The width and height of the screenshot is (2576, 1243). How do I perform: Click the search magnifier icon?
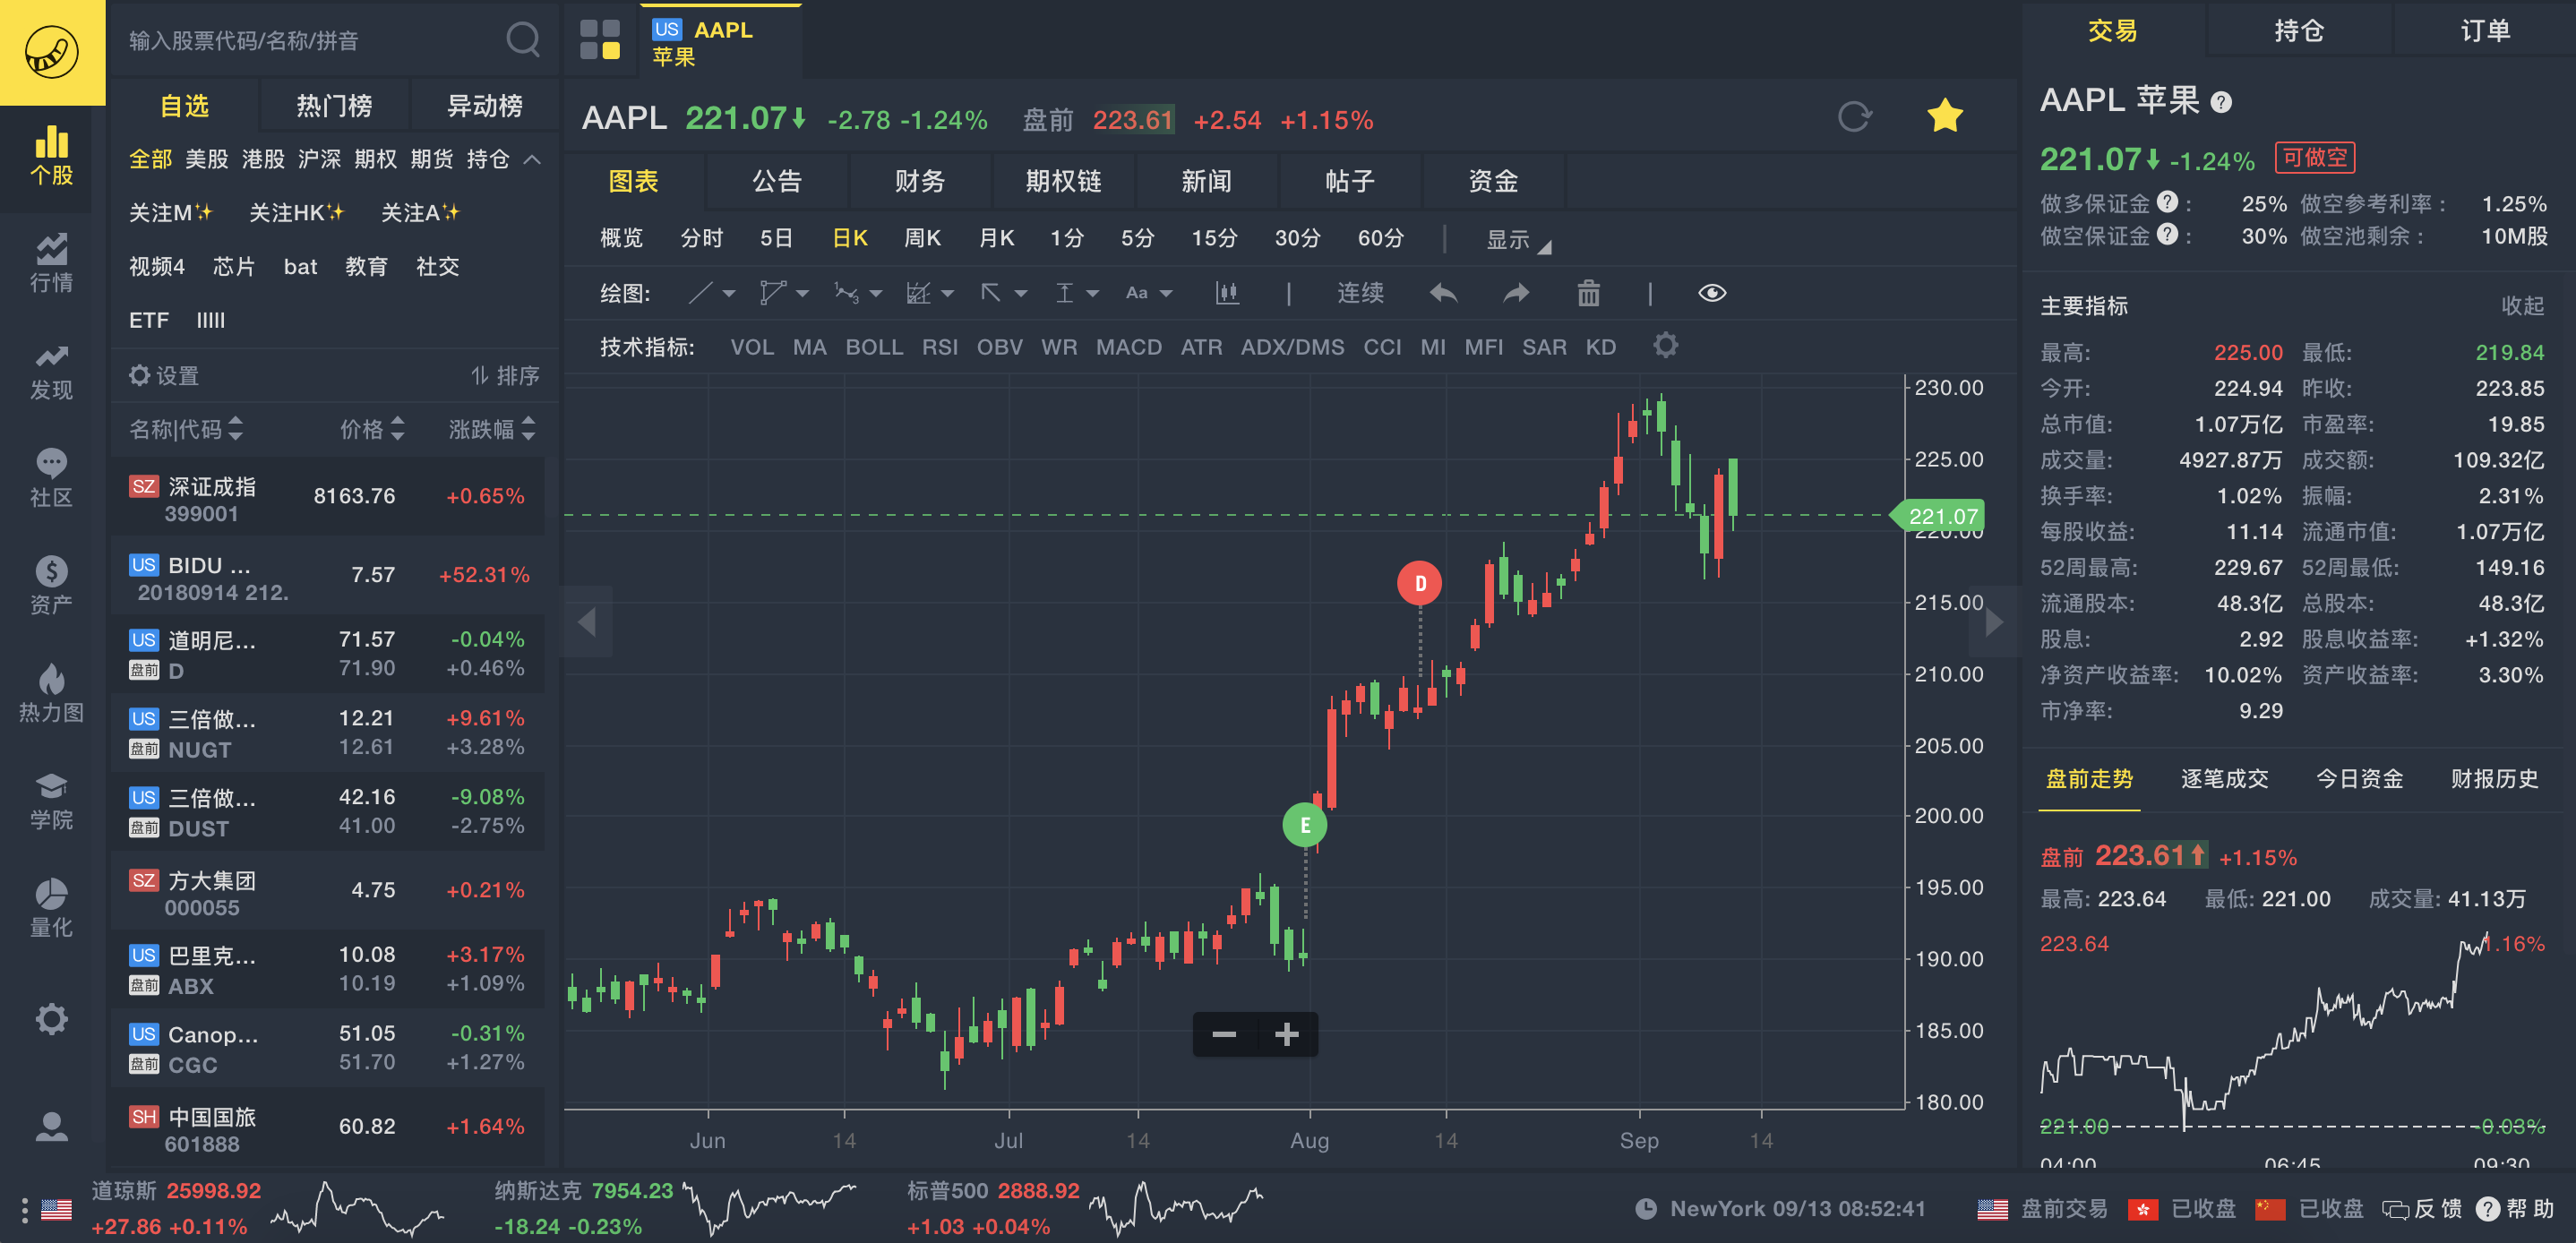click(523, 40)
